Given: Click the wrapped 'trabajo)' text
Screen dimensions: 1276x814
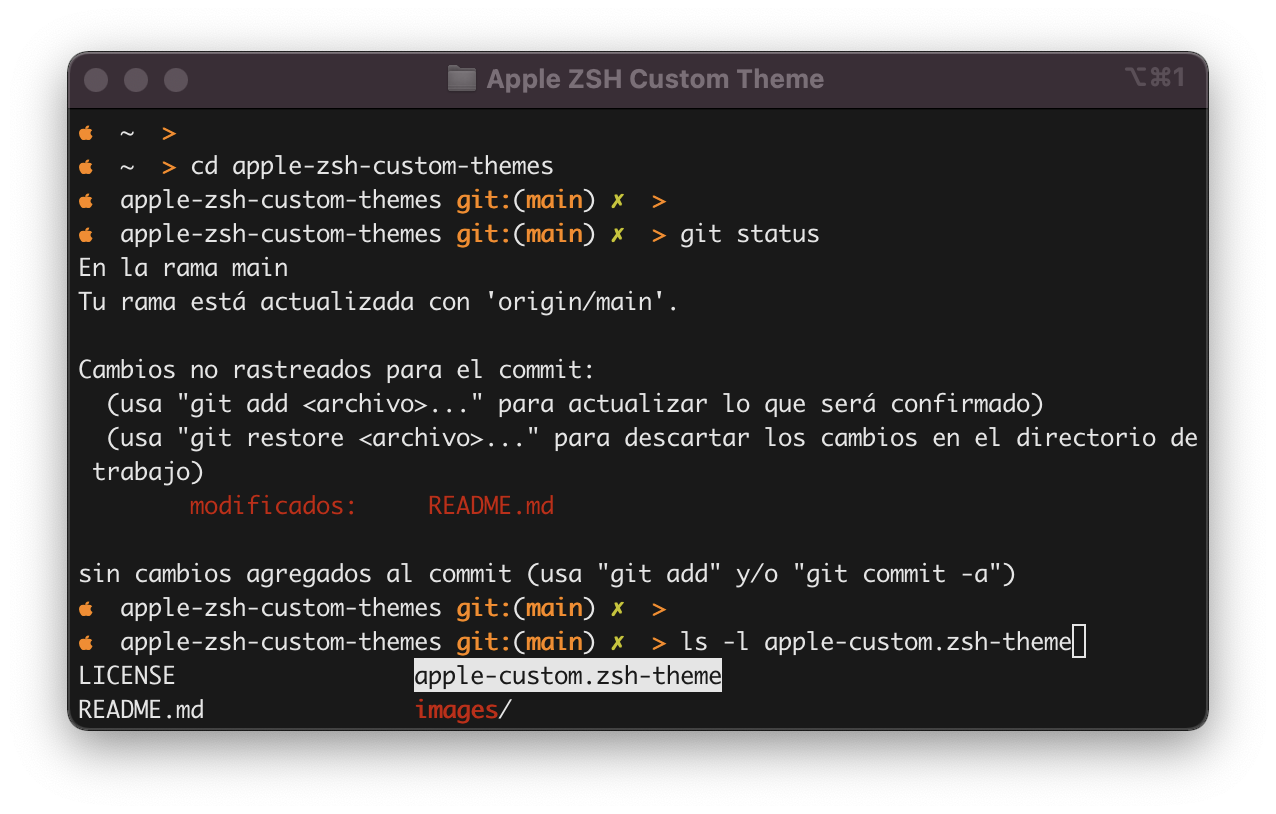Looking at the screenshot, I should tap(148, 472).
